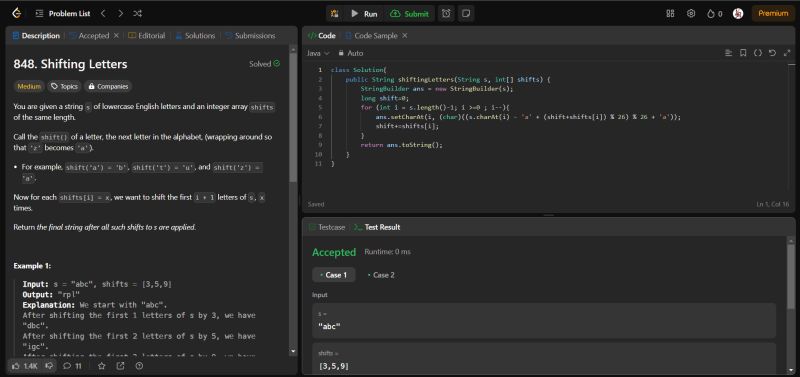The width and height of the screenshot is (800, 377).
Task: Run the code
Action: 364,14
